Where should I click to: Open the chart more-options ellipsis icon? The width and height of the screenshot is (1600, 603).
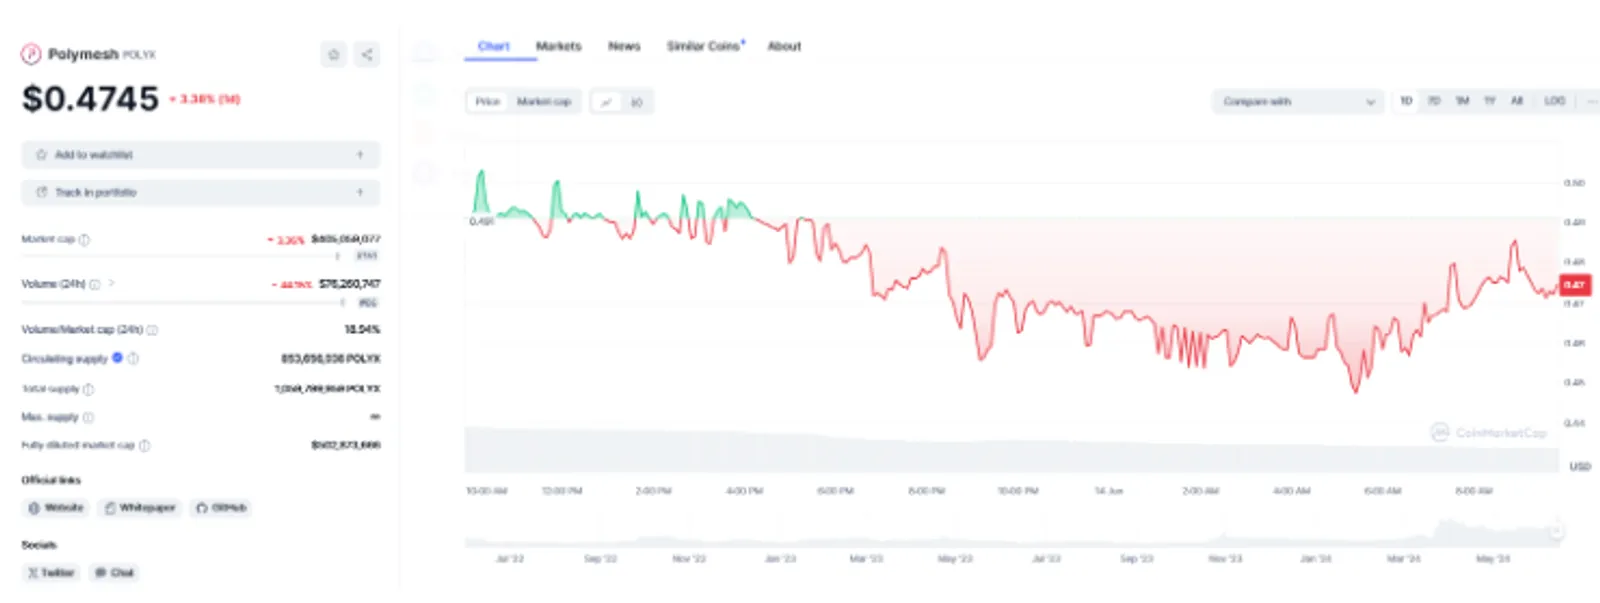point(1592,101)
